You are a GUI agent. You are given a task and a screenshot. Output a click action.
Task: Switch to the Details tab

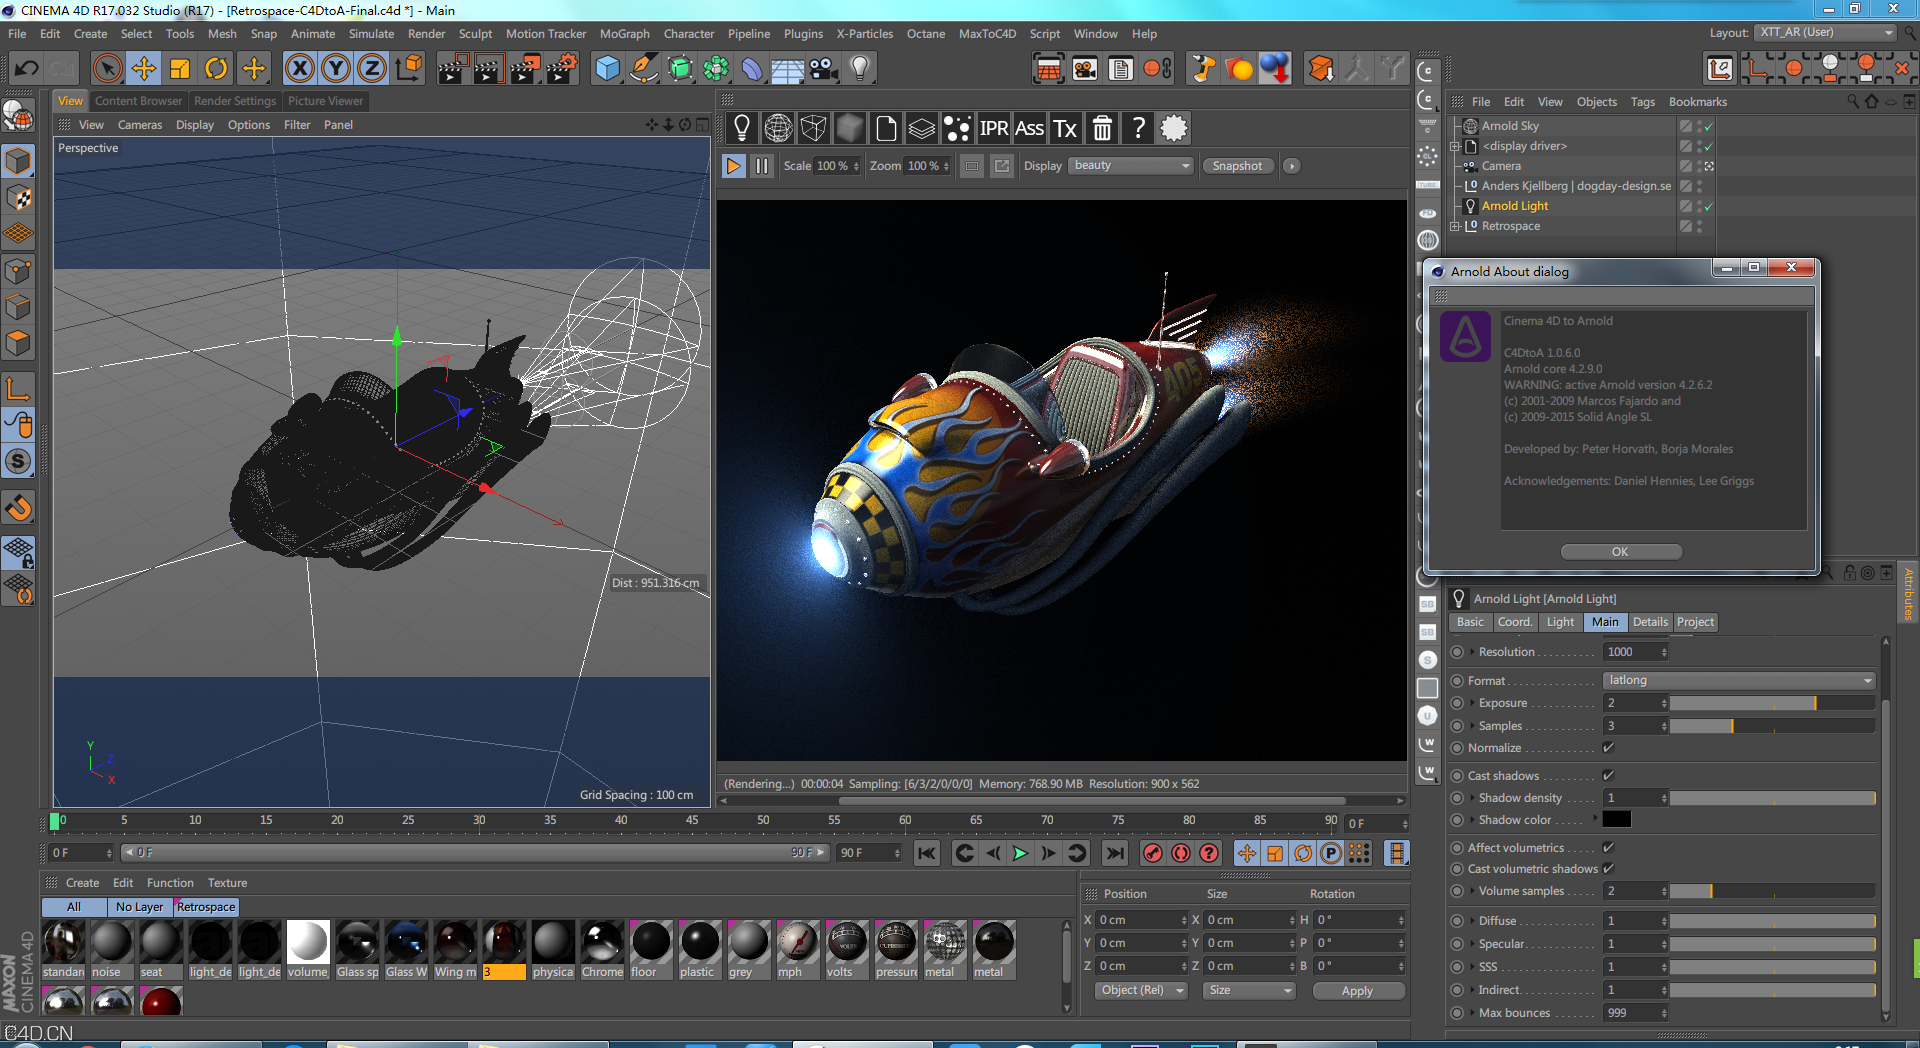[x=1650, y=622]
